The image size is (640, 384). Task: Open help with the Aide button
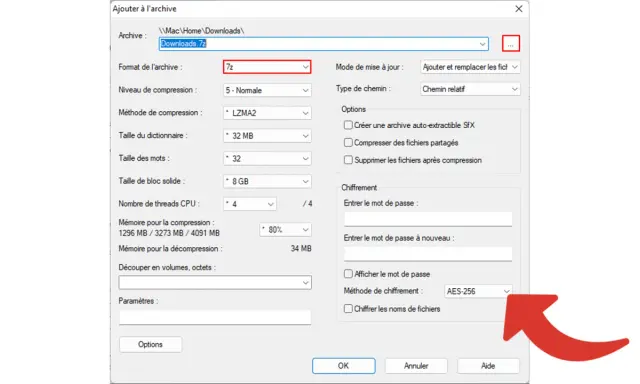[488, 366]
